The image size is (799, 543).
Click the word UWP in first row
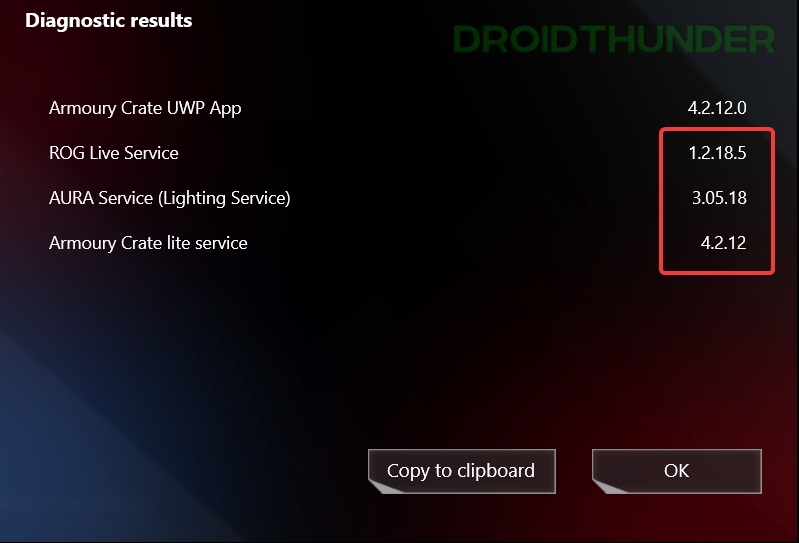click(185, 108)
